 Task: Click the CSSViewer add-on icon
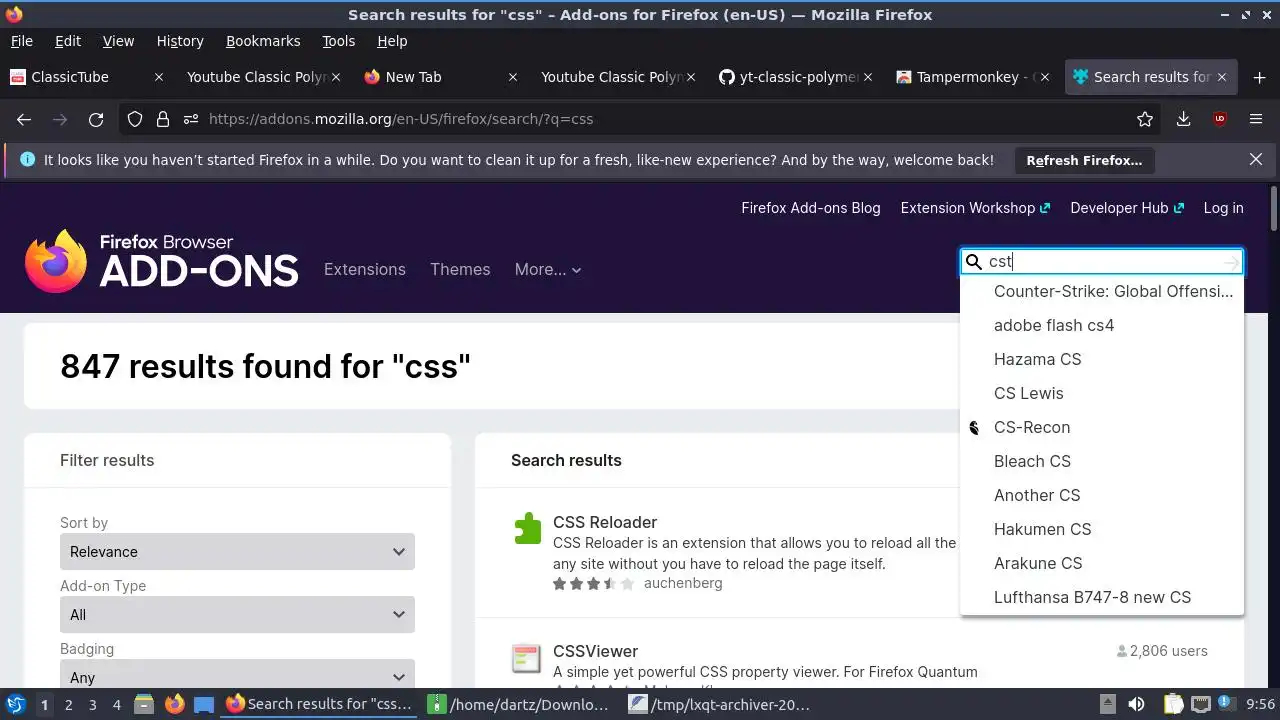(526, 657)
